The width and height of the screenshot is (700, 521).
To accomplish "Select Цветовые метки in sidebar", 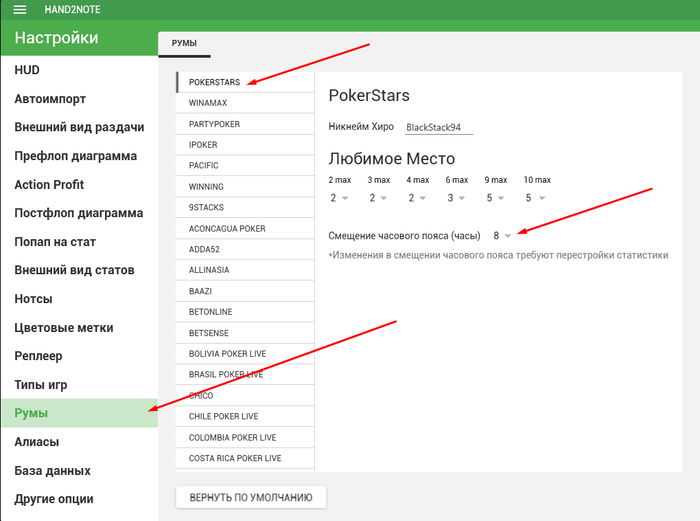I will [x=79, y=327].
